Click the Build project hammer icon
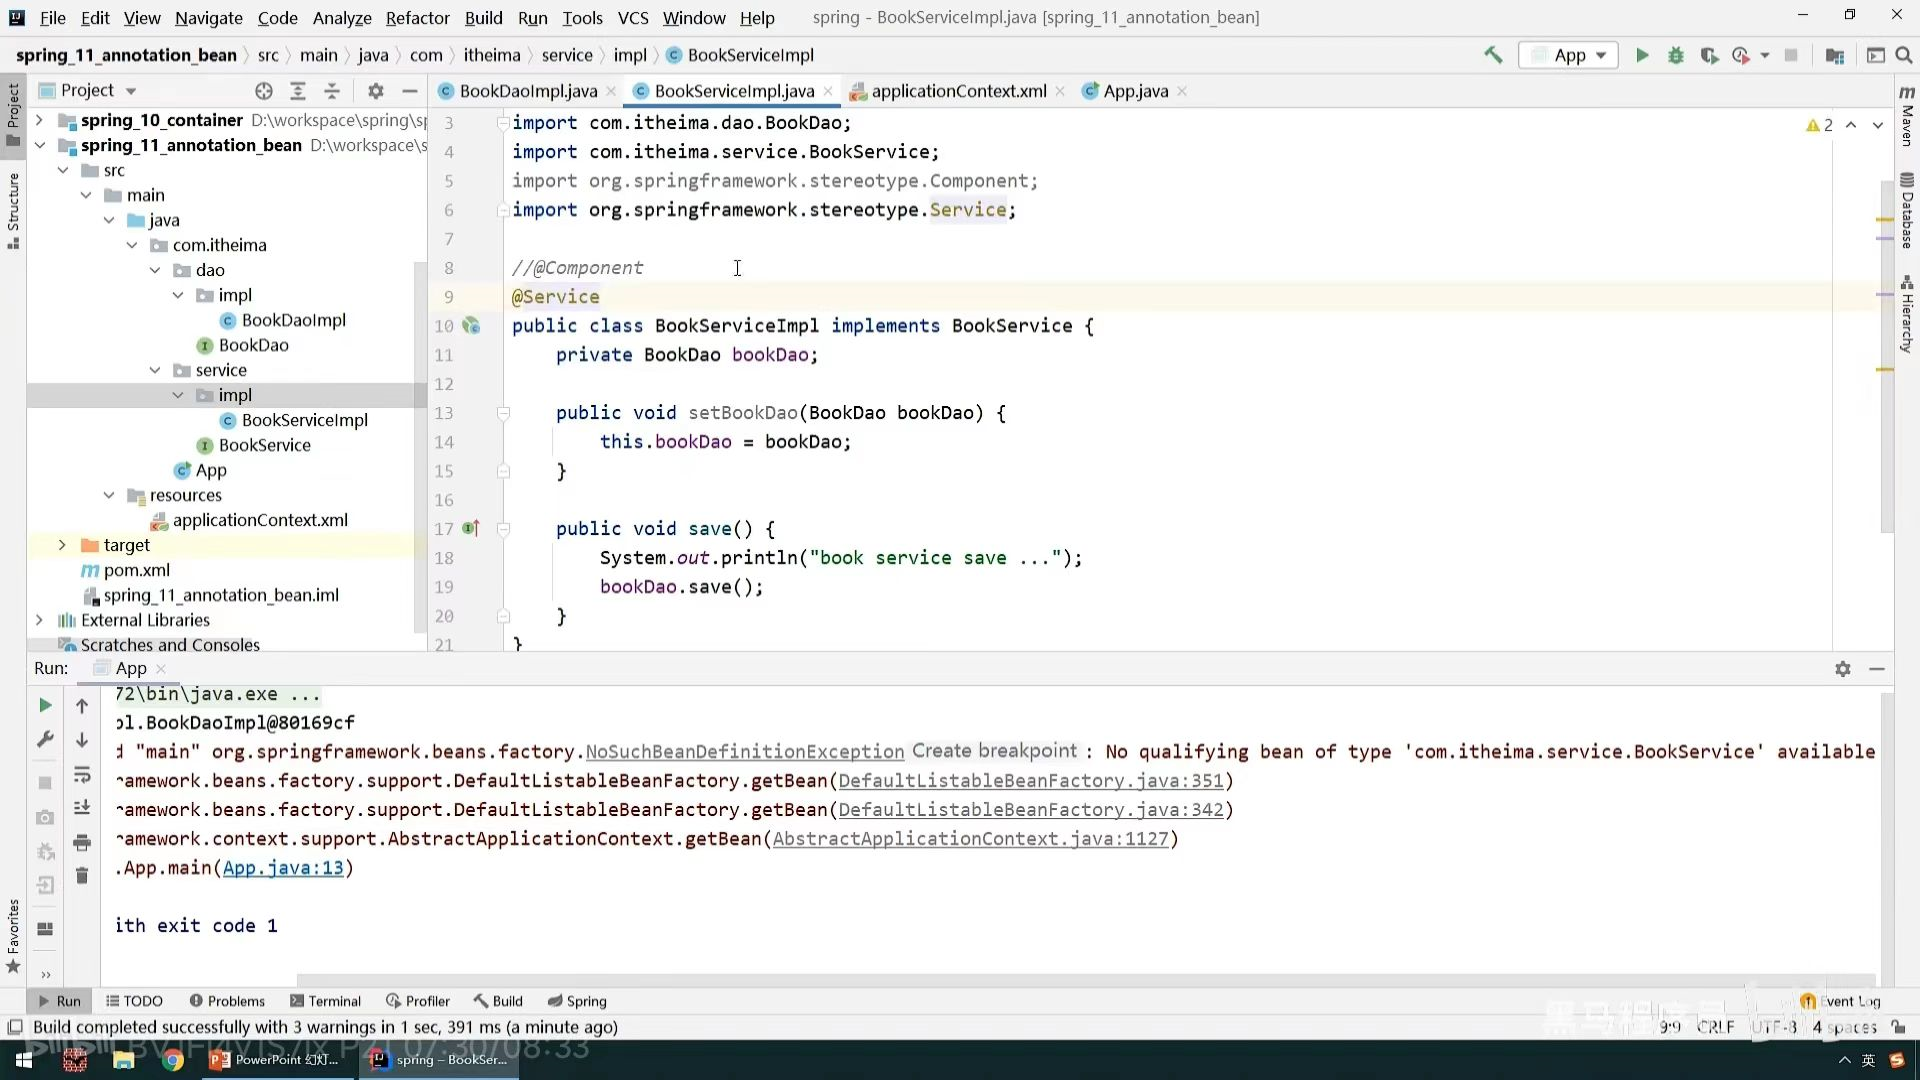Viewport: 1920px width, 1080px height. coord(1493,55)
